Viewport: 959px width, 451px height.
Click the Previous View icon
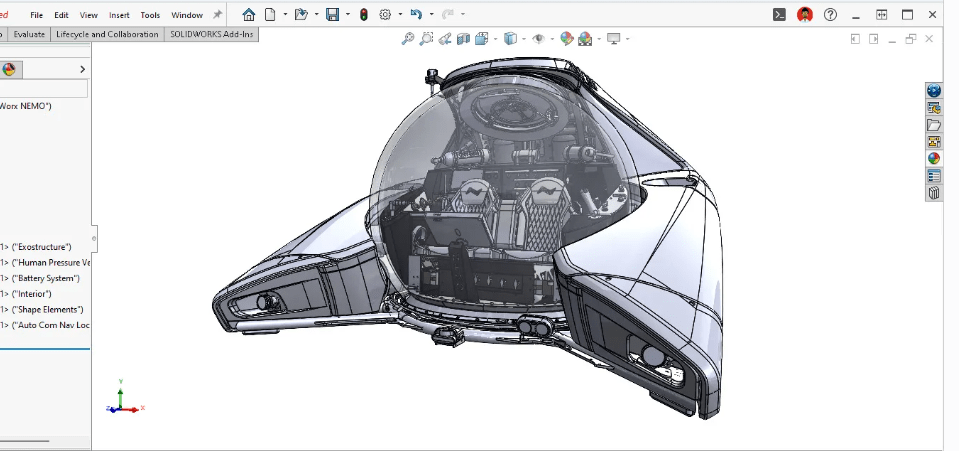pos(445,39)
